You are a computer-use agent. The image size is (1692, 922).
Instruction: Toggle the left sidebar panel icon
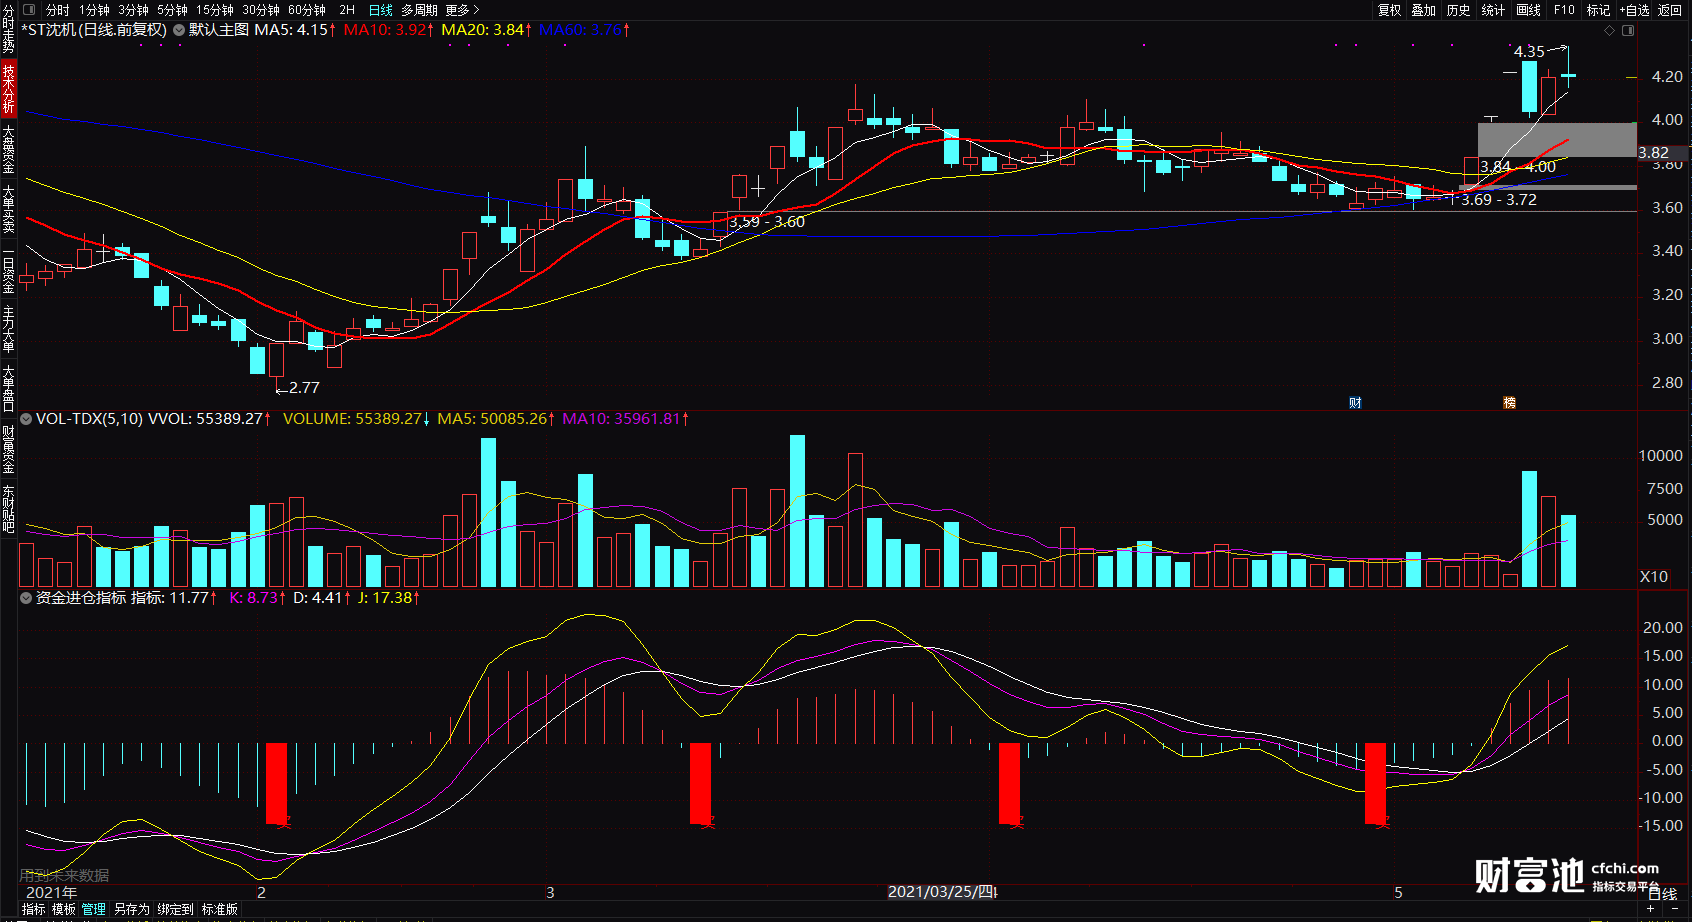pyautogui.click(x=28, y=10)
